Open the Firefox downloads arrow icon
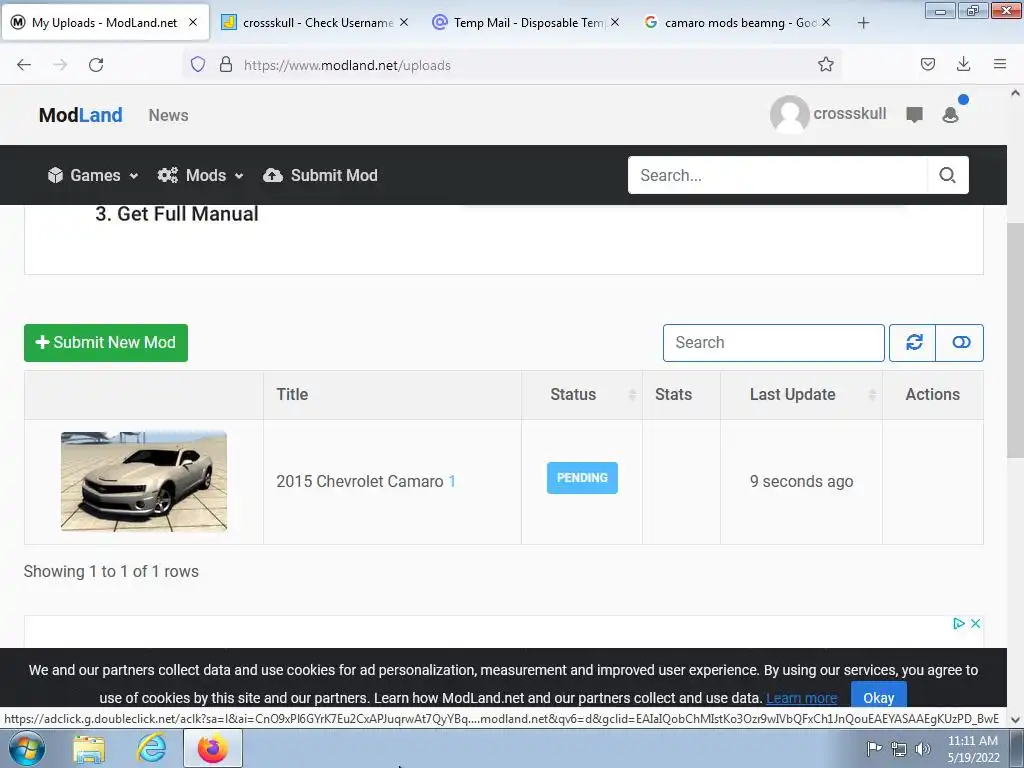The width and height of the screenshot is (1024, 768). 963,64
